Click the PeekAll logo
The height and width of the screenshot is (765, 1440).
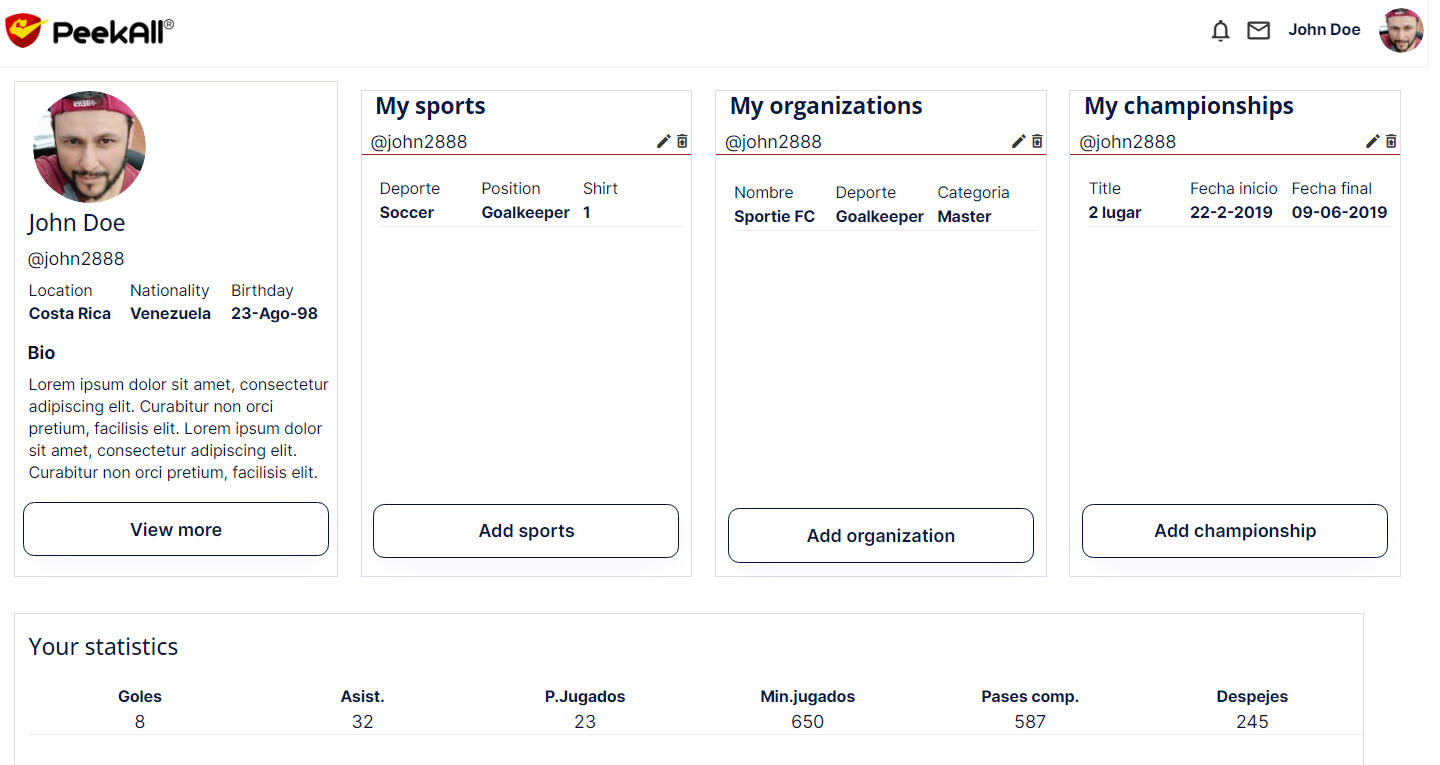click(x=90, y=31)
